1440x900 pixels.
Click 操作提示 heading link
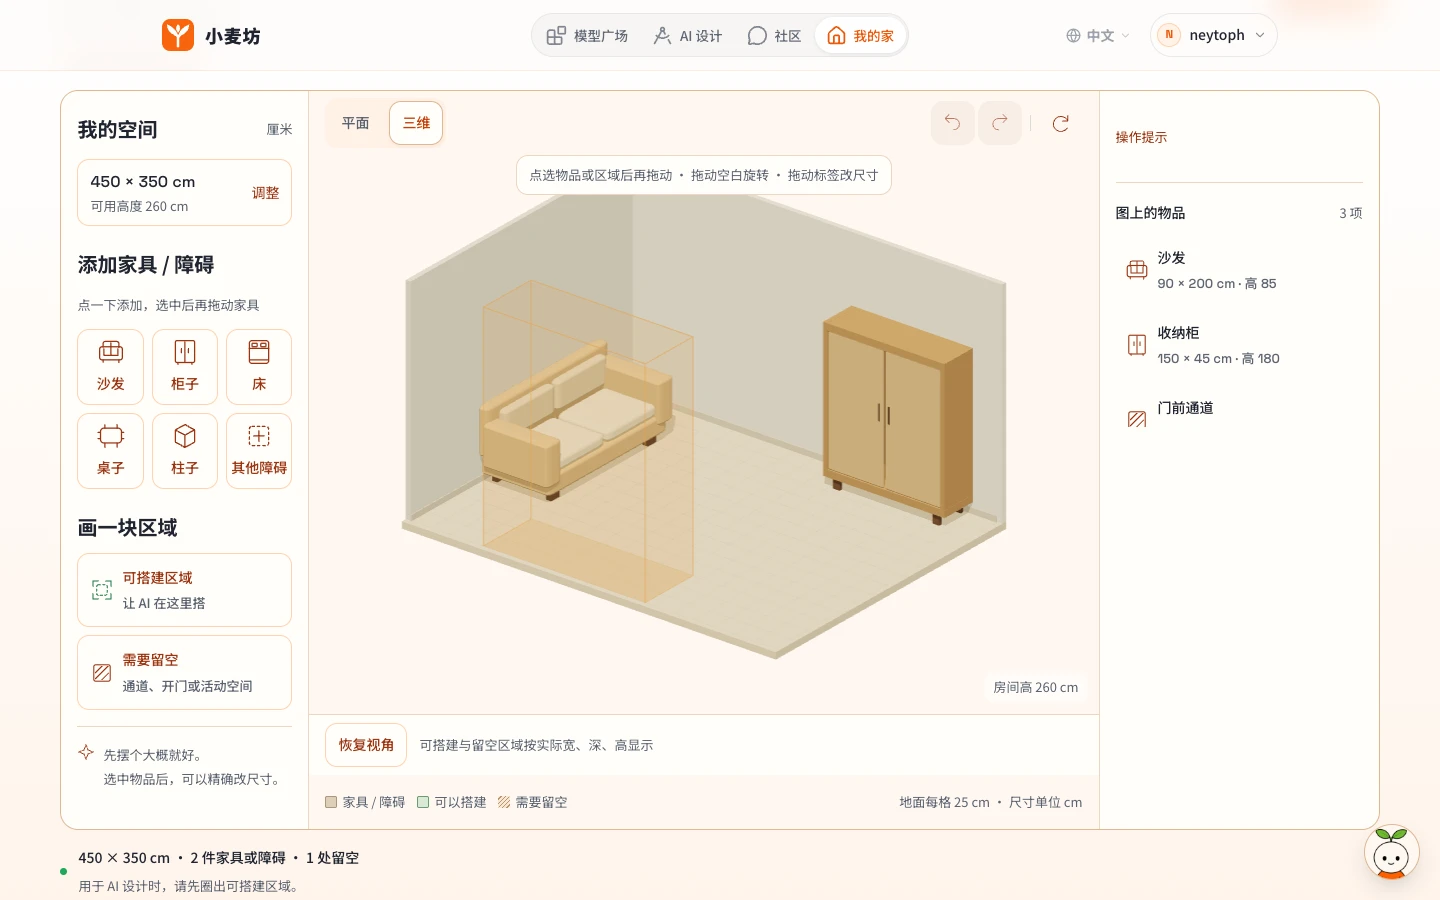coord(1141,137)
